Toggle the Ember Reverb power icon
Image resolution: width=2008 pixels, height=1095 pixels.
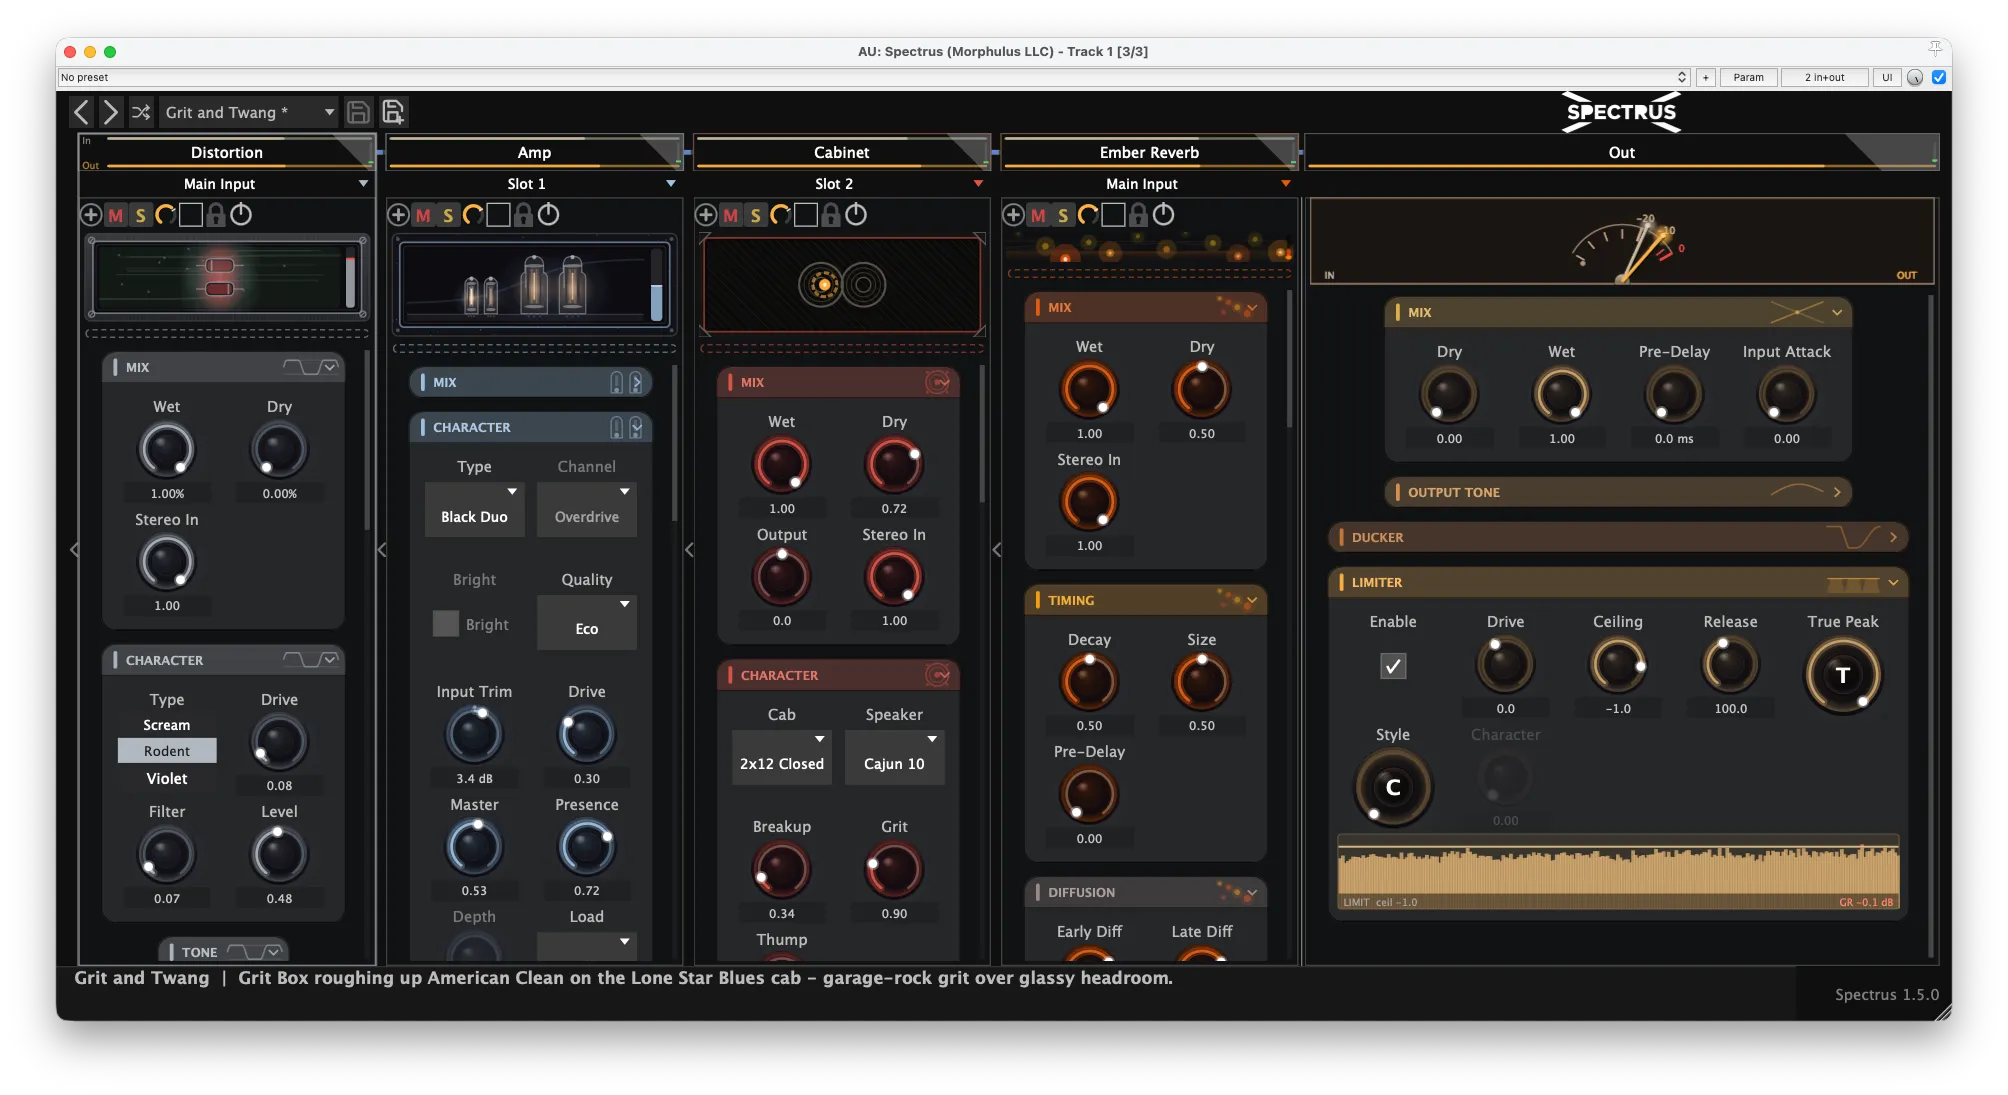tap(1163, 214)
